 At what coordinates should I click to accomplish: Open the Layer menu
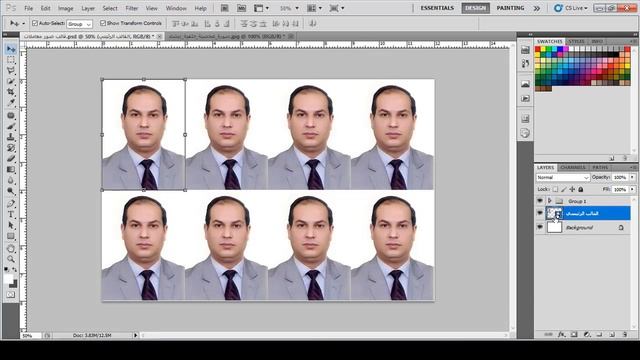coord(88,8)
